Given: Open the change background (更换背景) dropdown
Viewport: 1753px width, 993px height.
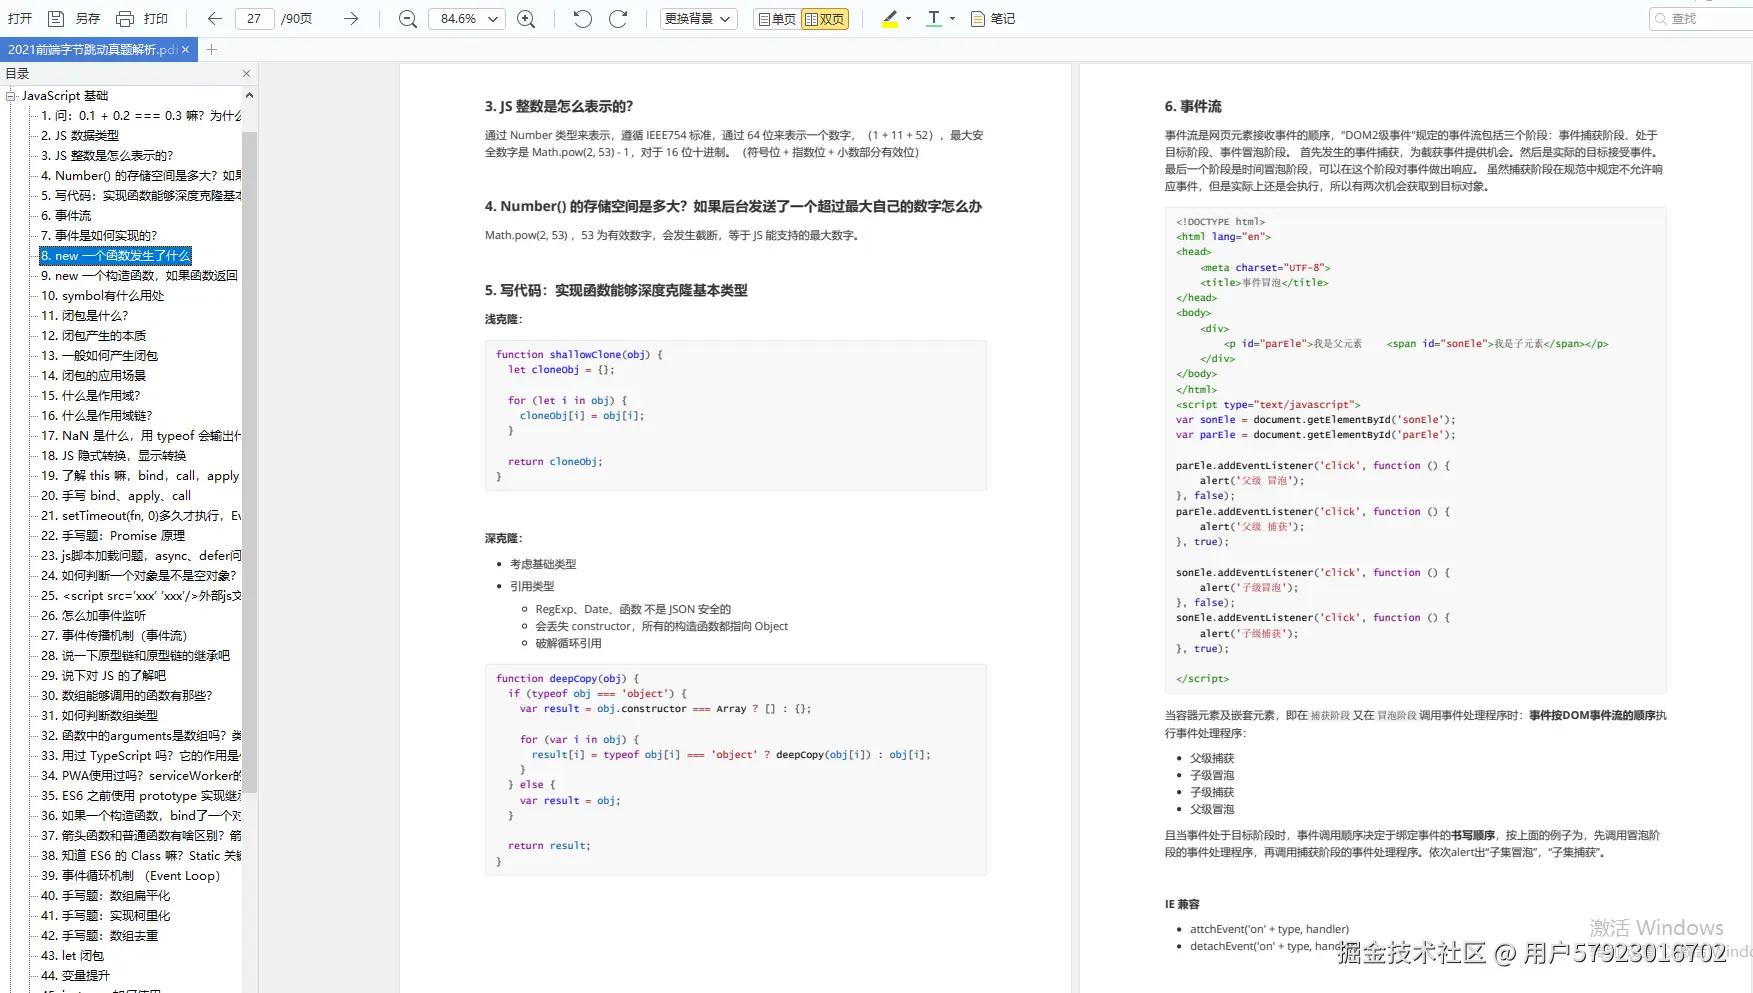Looking at the screenshot, I should pos(699,18).
